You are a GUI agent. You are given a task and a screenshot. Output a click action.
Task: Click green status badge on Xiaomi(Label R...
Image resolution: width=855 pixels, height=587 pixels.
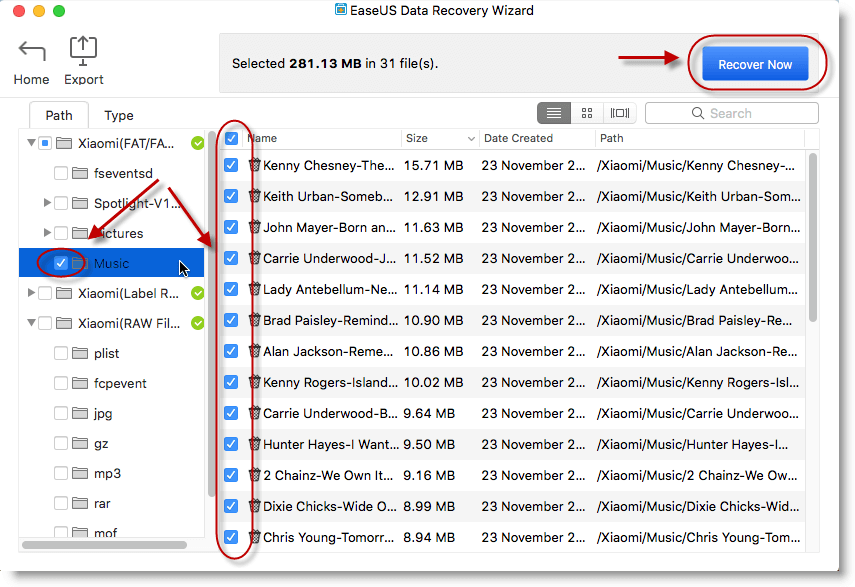click(x=197, y=293)
